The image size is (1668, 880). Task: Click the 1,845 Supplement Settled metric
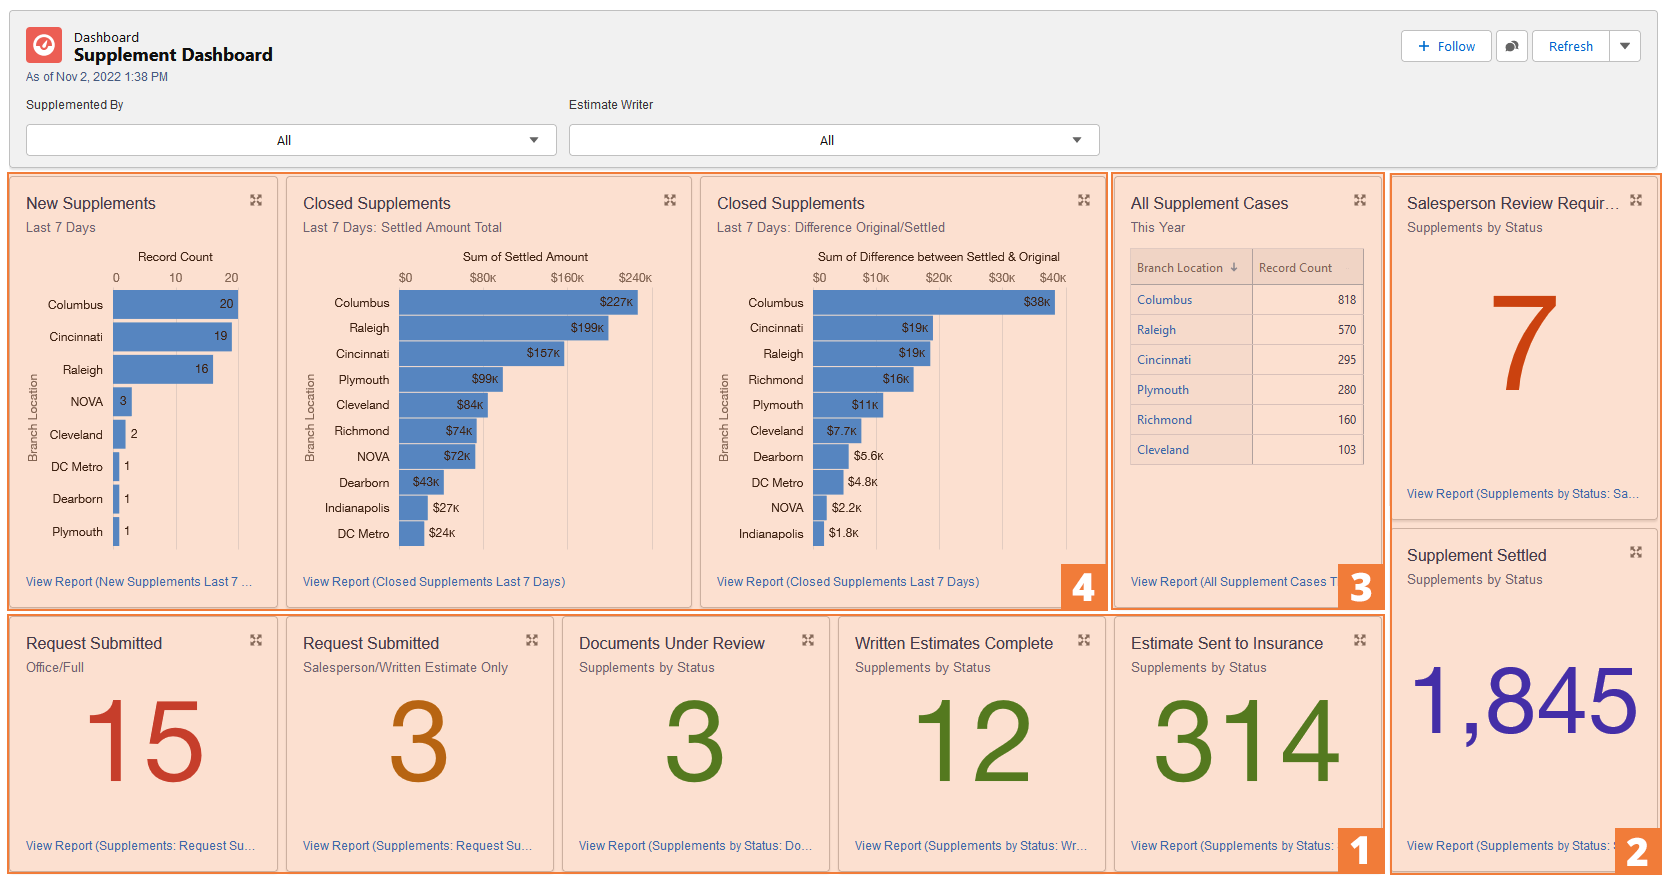tap(1524, 703)
